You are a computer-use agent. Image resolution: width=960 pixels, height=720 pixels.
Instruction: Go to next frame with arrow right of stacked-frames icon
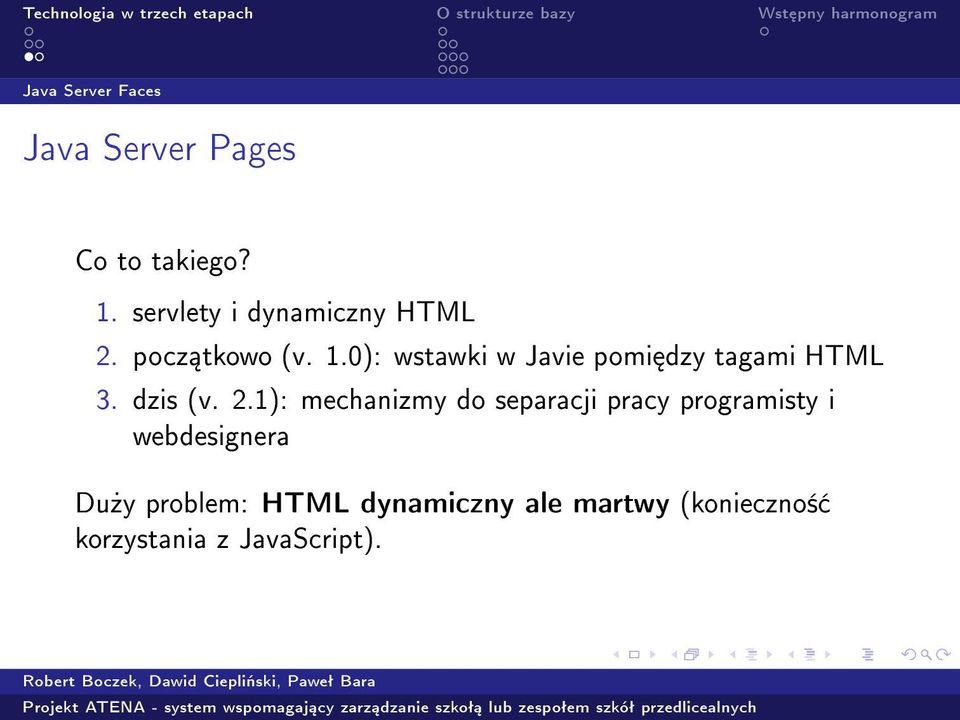pyautogui.click(x=711, y=654)
